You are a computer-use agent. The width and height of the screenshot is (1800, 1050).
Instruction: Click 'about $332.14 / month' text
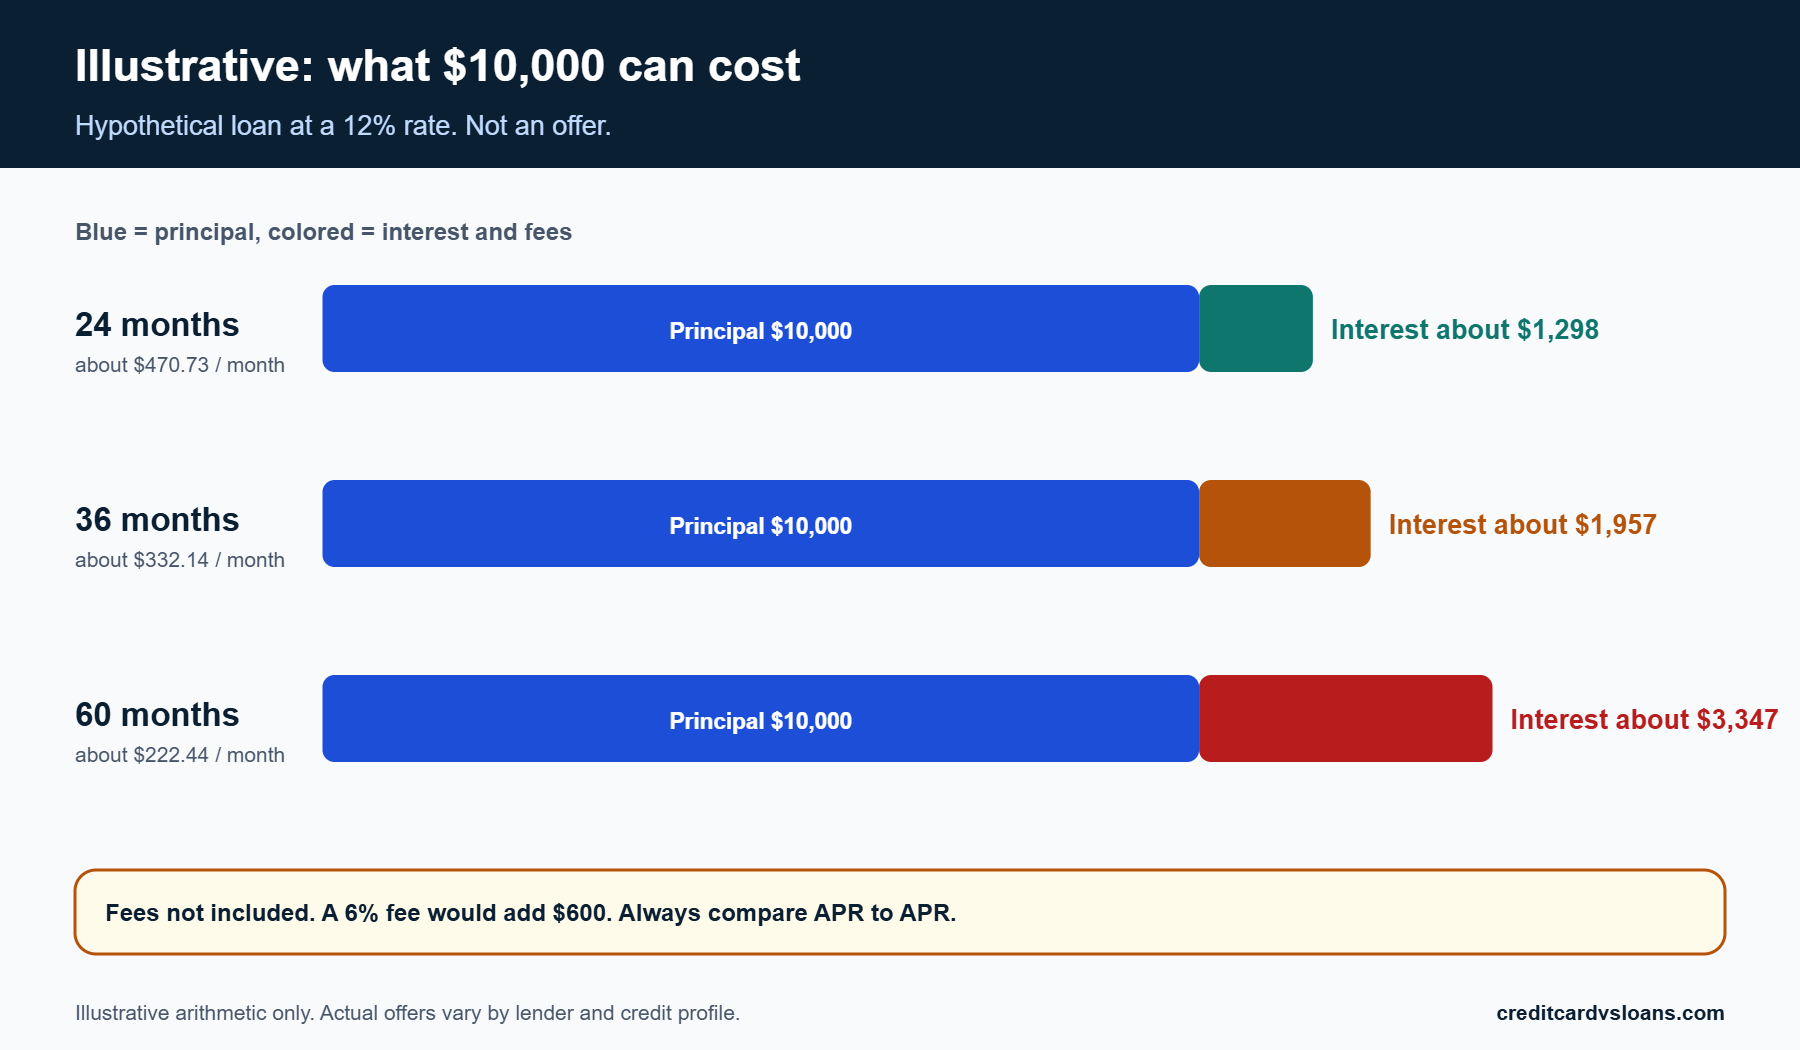point(180,560)
